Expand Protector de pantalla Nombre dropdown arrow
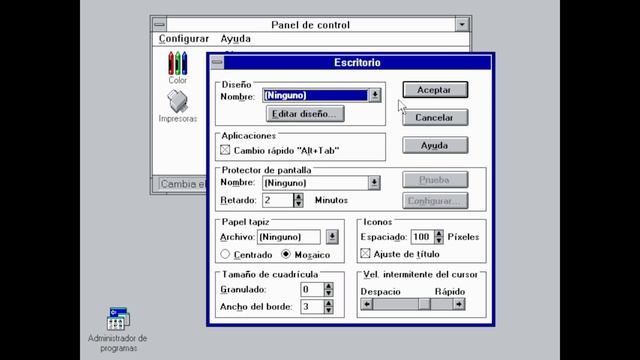Image resolution: width=640 pixels, height=360 pixels. click(x=374, y=183)
